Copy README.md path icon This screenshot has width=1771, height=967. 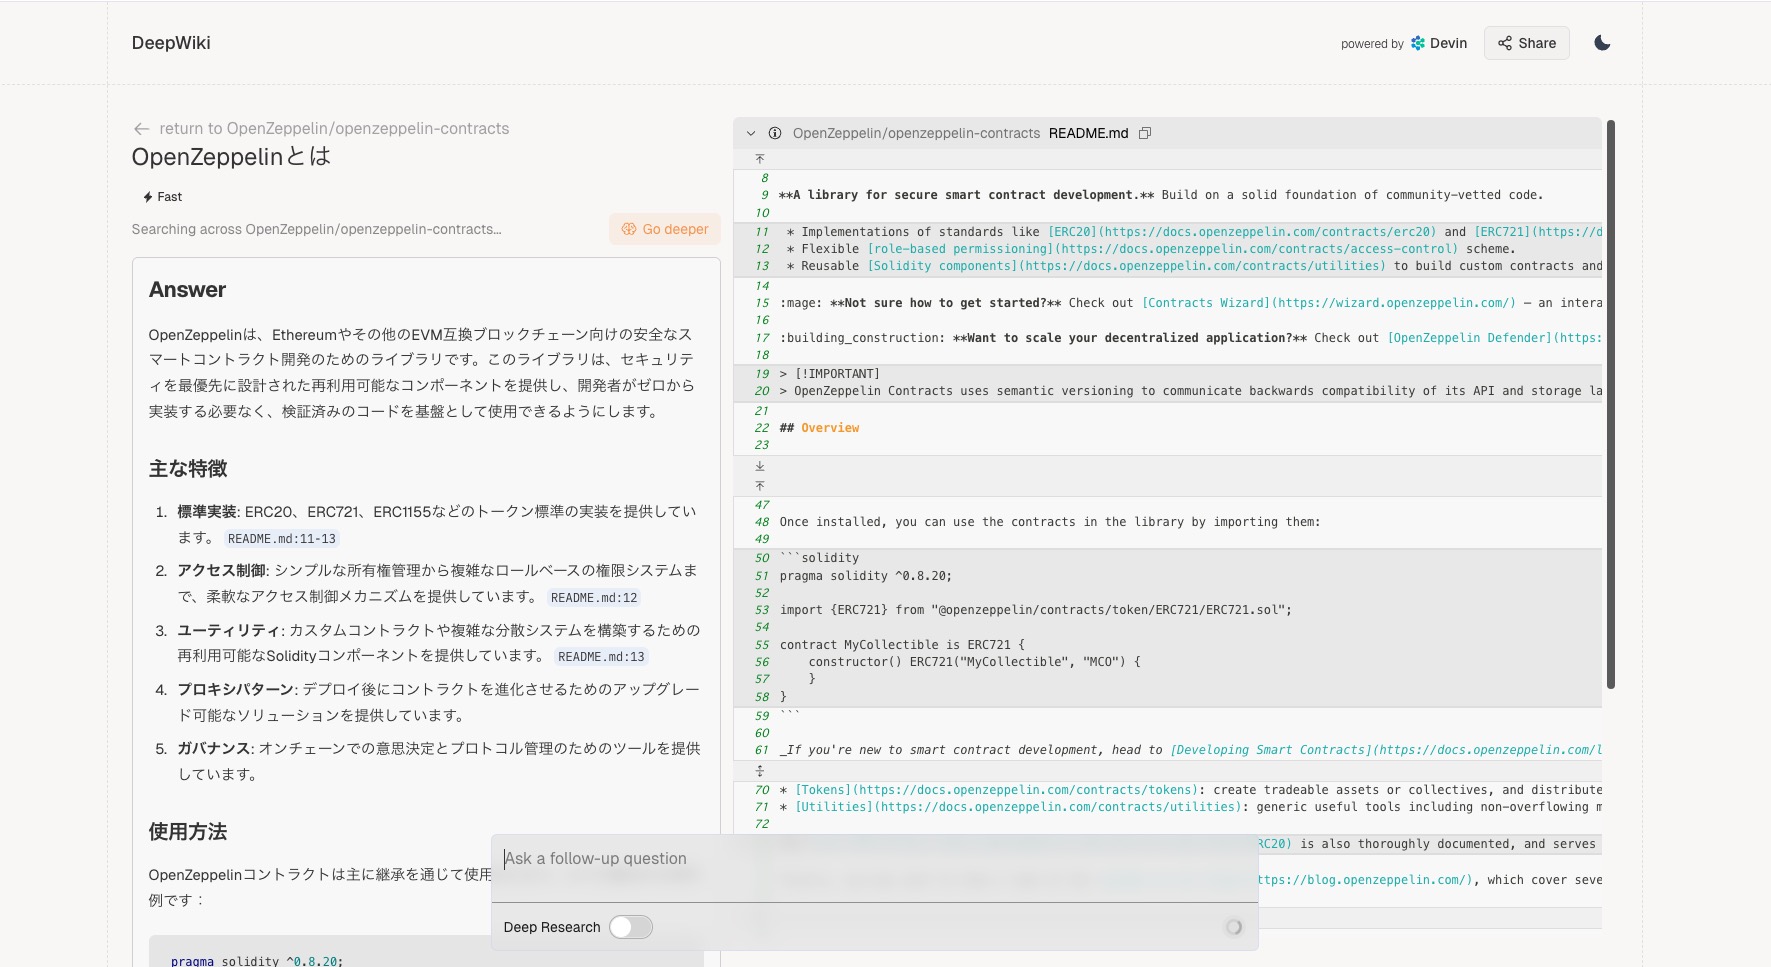pyautogui.click(x=1145, y=133)
